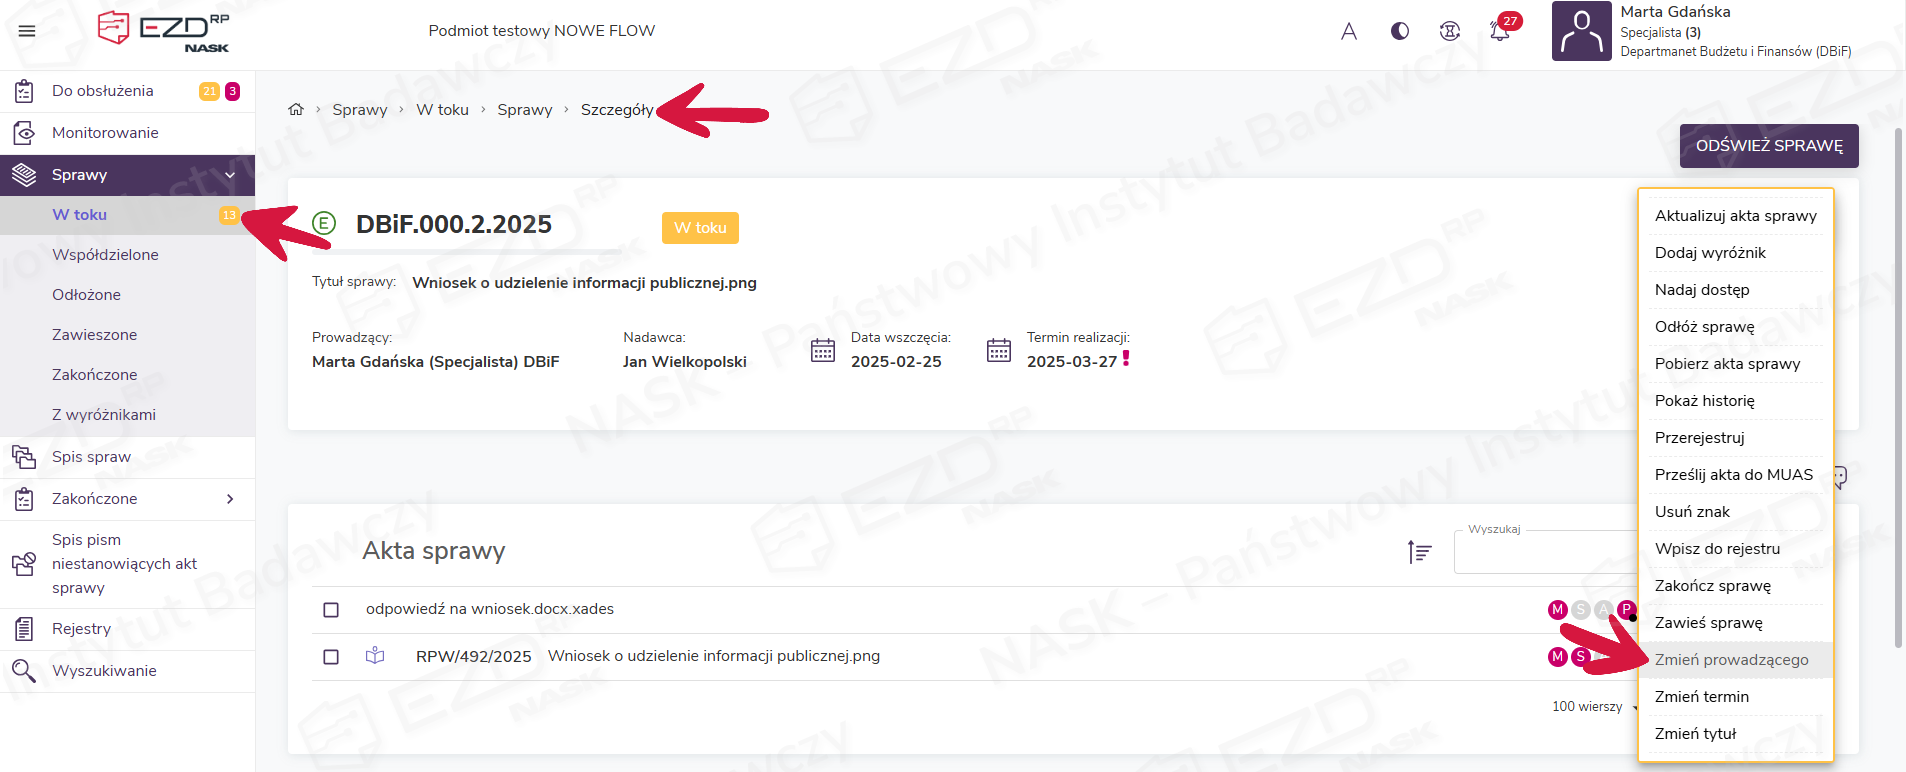Expand the Zakończone sidebar submenu
The image size is (1906, 772).
[x=230, y=499]
